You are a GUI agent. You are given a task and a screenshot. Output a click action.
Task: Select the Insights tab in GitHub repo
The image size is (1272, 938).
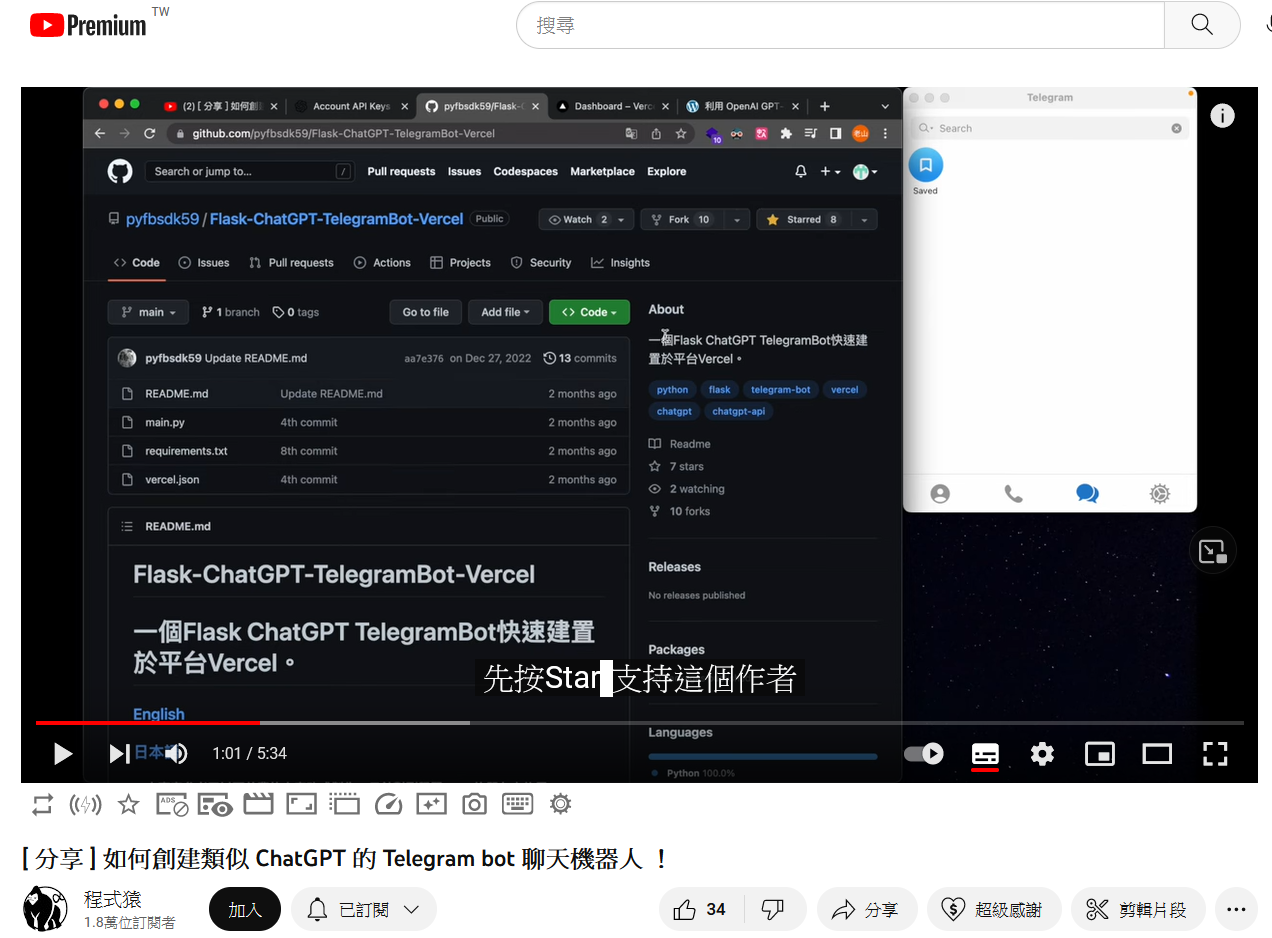click(620, 263)
